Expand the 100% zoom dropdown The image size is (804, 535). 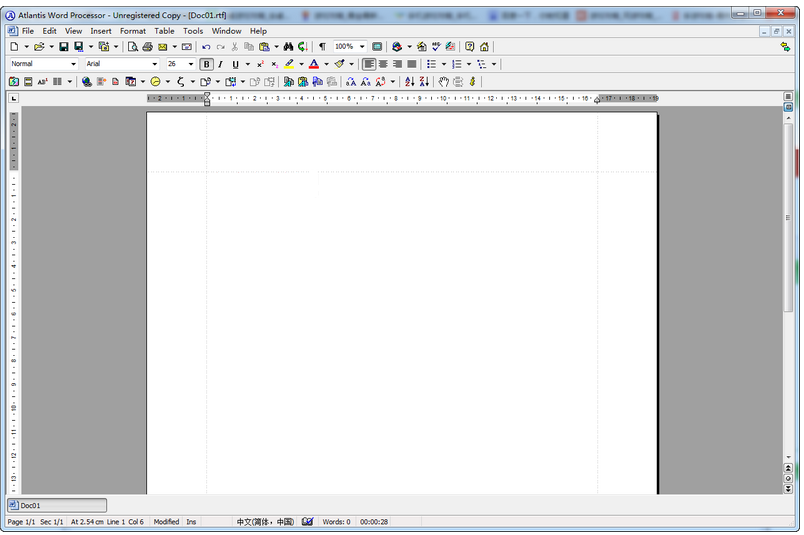[x=362, y=47]
